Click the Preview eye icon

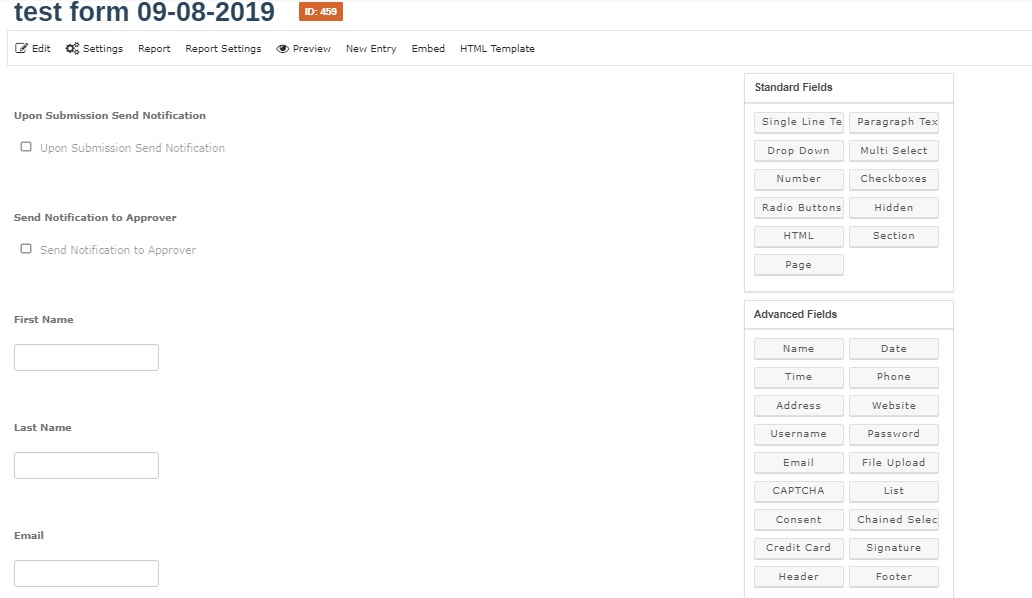(x=282, y=49)
